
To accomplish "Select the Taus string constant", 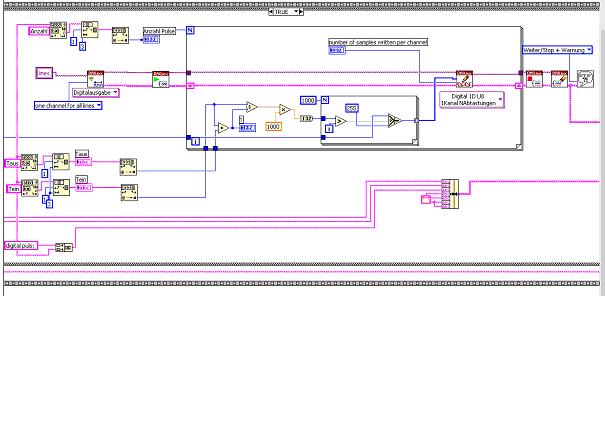I will (x=12, y=164).
